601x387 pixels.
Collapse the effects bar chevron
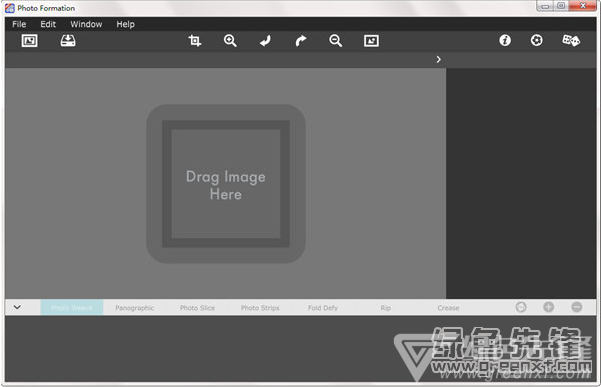click(x=17, y=307)
